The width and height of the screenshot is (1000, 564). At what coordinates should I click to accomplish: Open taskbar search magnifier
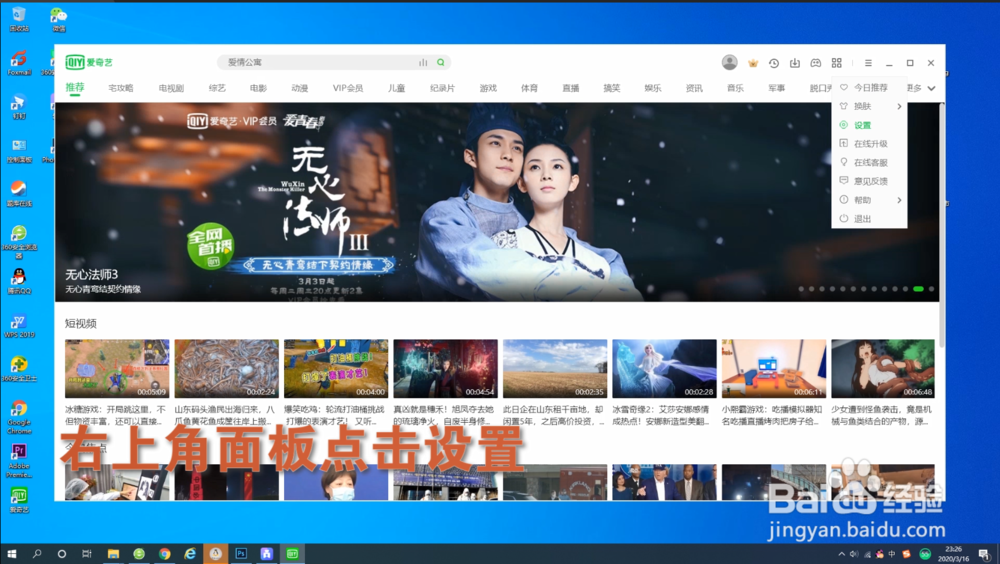tap(37, 554)
